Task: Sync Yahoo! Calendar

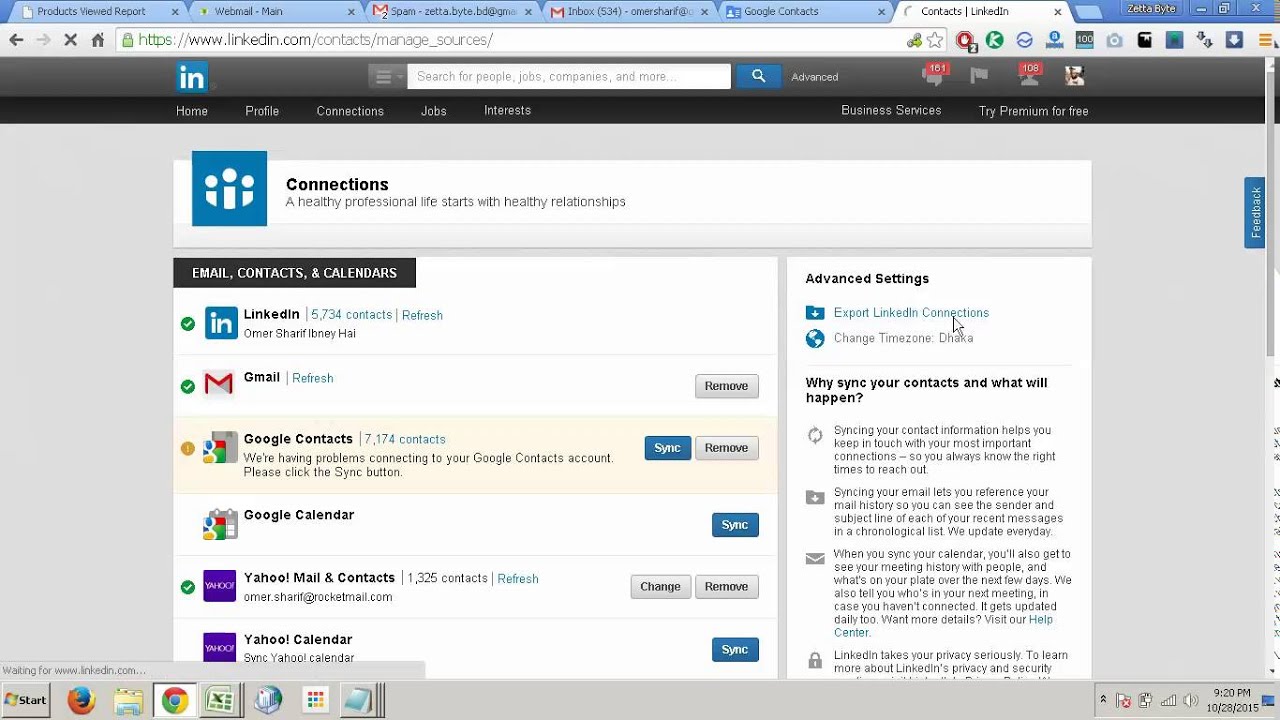Action: (735, 650)
